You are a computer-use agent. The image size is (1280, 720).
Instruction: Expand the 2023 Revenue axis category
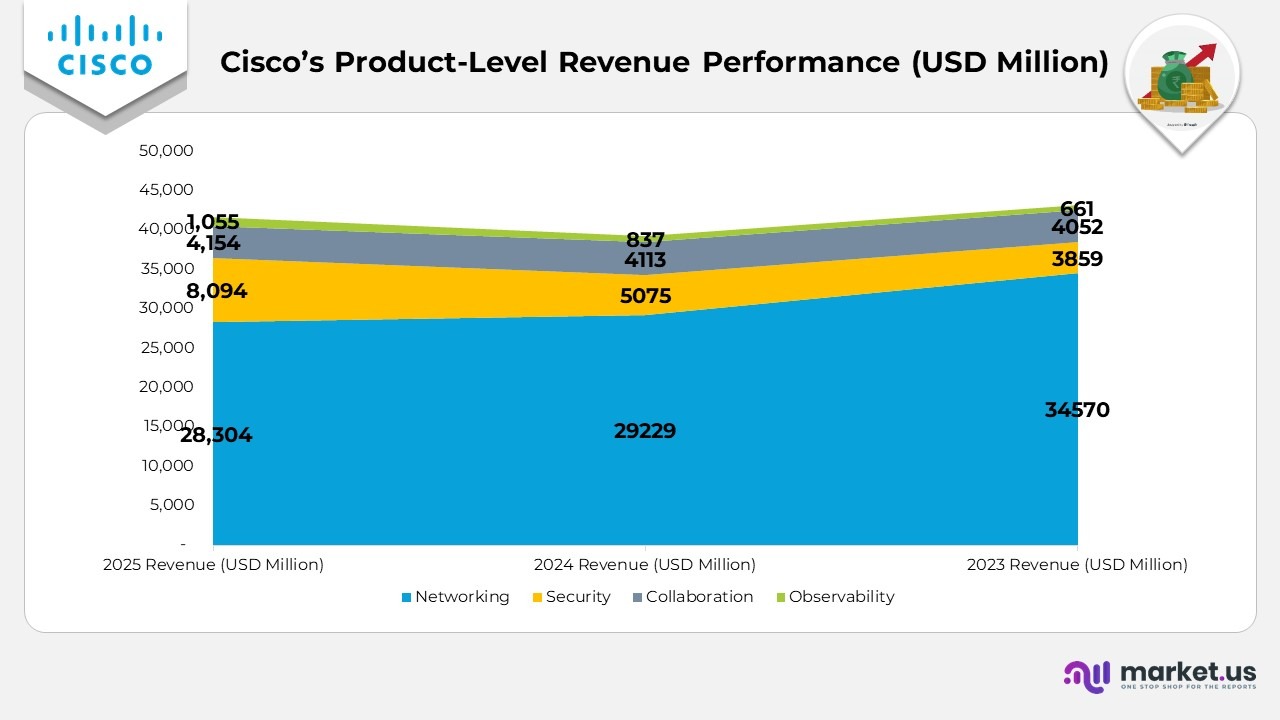[x=1077, y=565]
